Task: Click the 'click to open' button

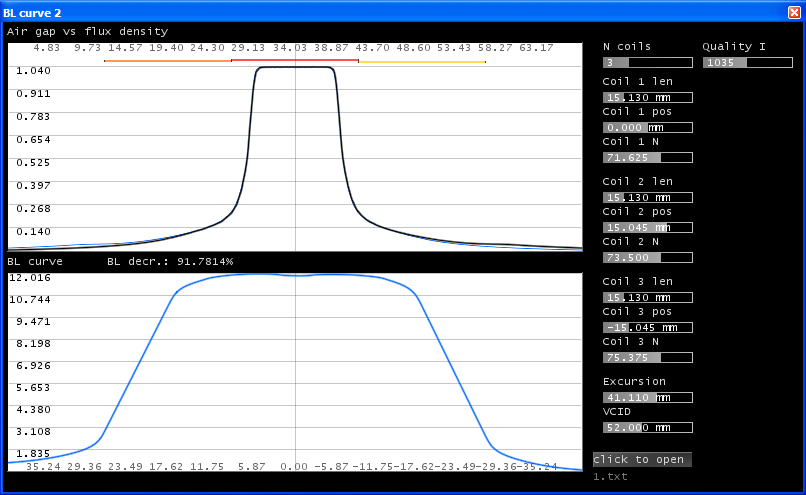Action: (642, 460)
